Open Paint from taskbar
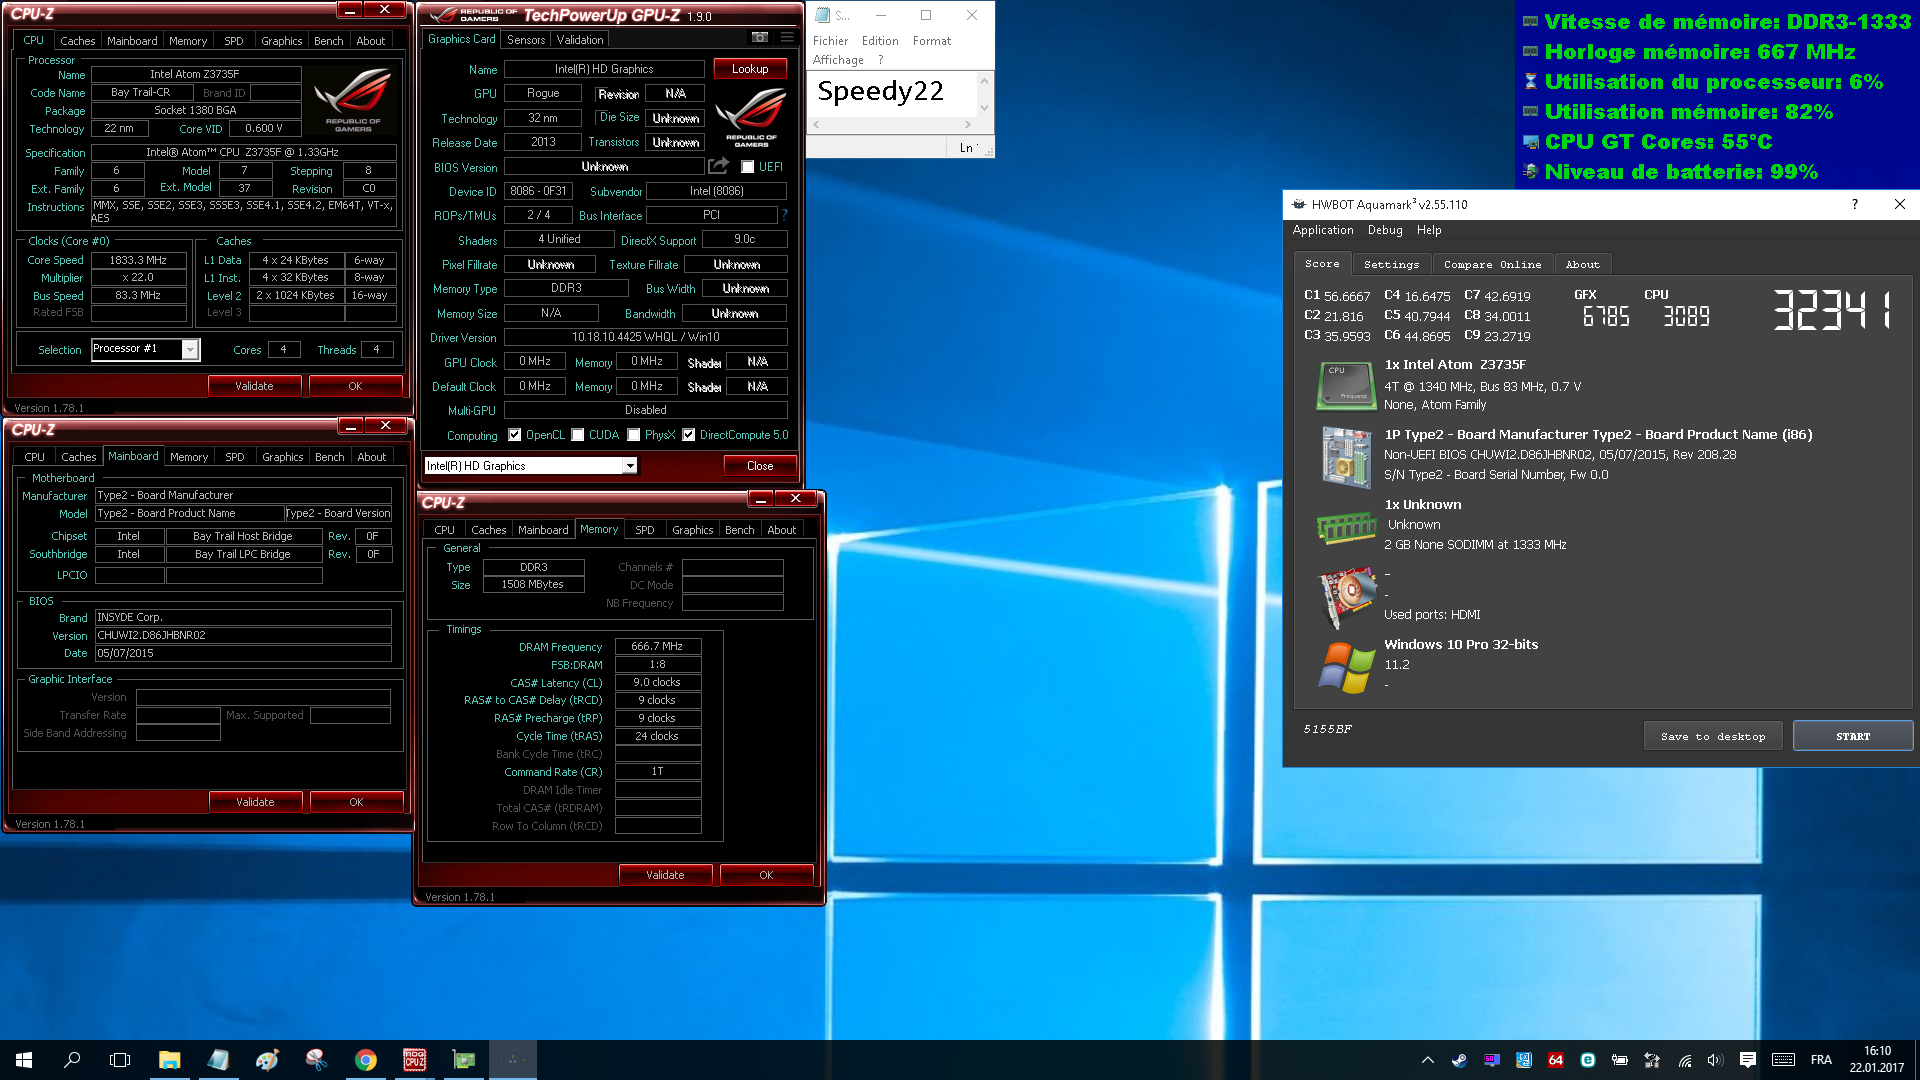 coord(267,1060)
